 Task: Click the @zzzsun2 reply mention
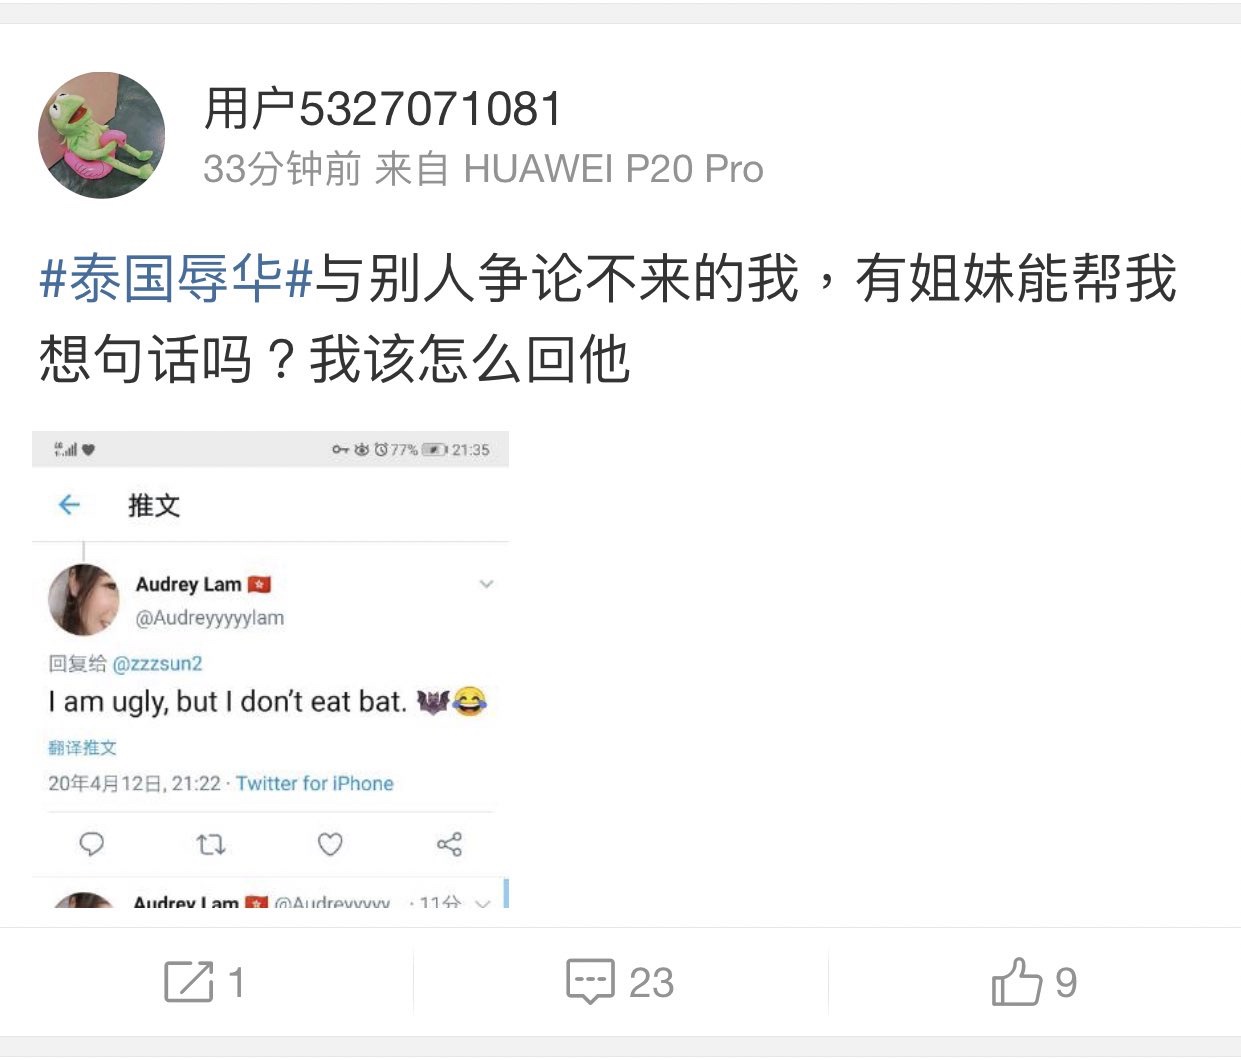click(157, 664)
